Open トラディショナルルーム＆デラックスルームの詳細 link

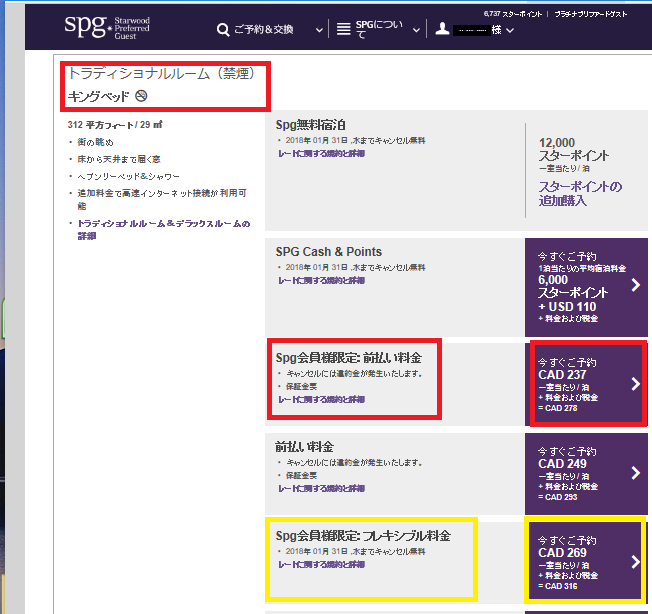(x=164, y=229)
